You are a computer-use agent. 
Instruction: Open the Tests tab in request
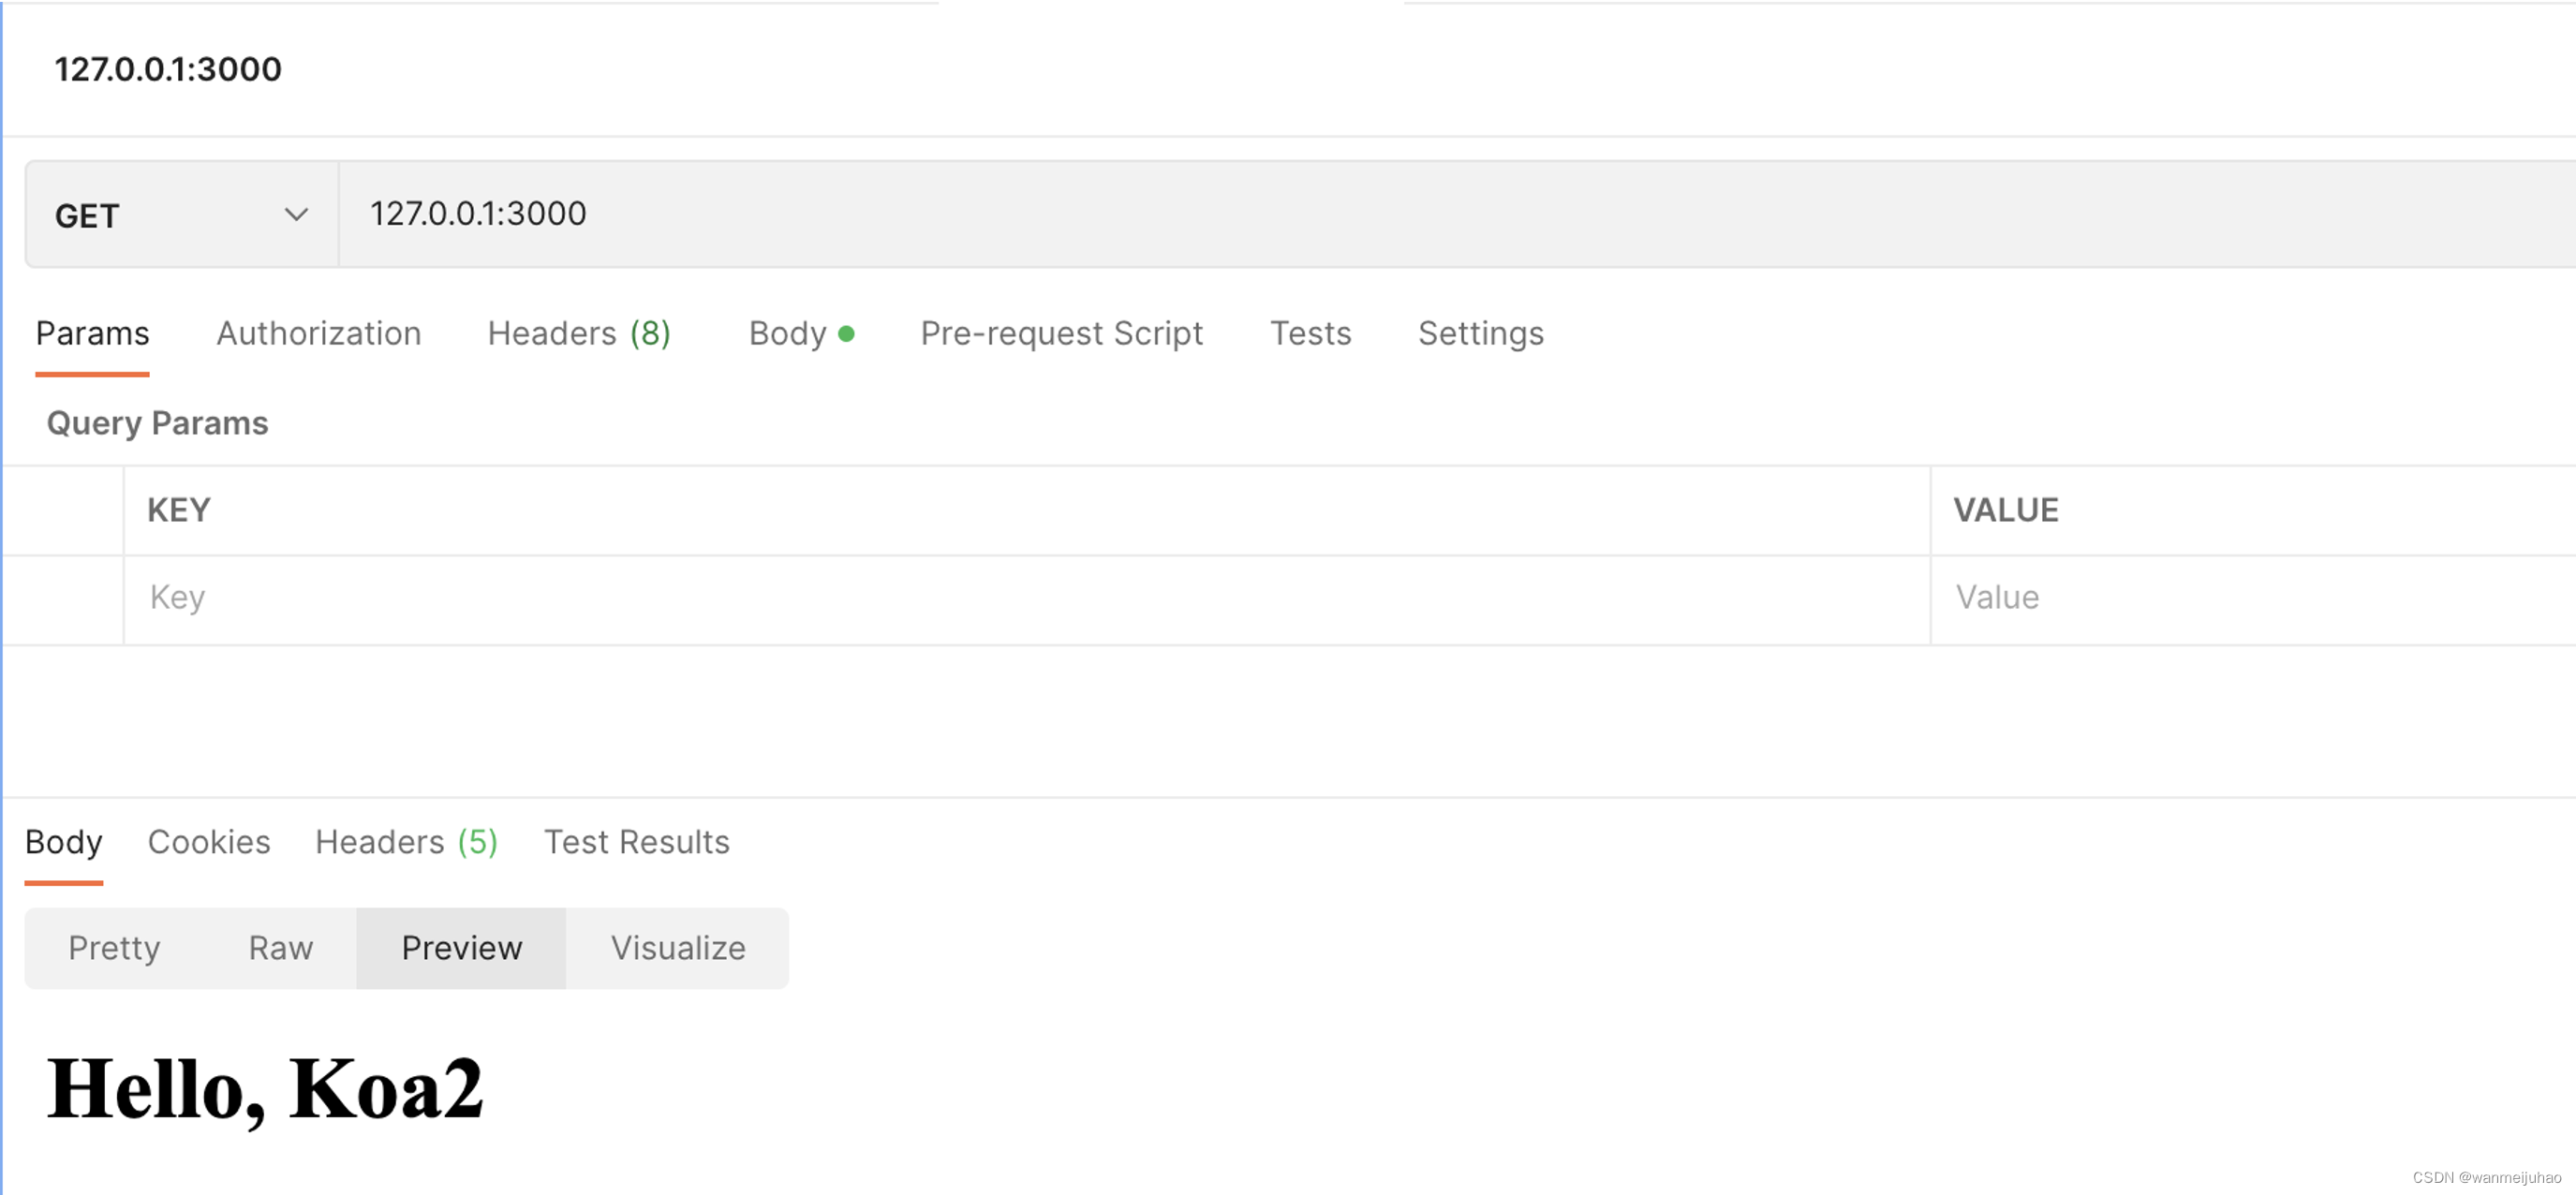[1312, 333]
